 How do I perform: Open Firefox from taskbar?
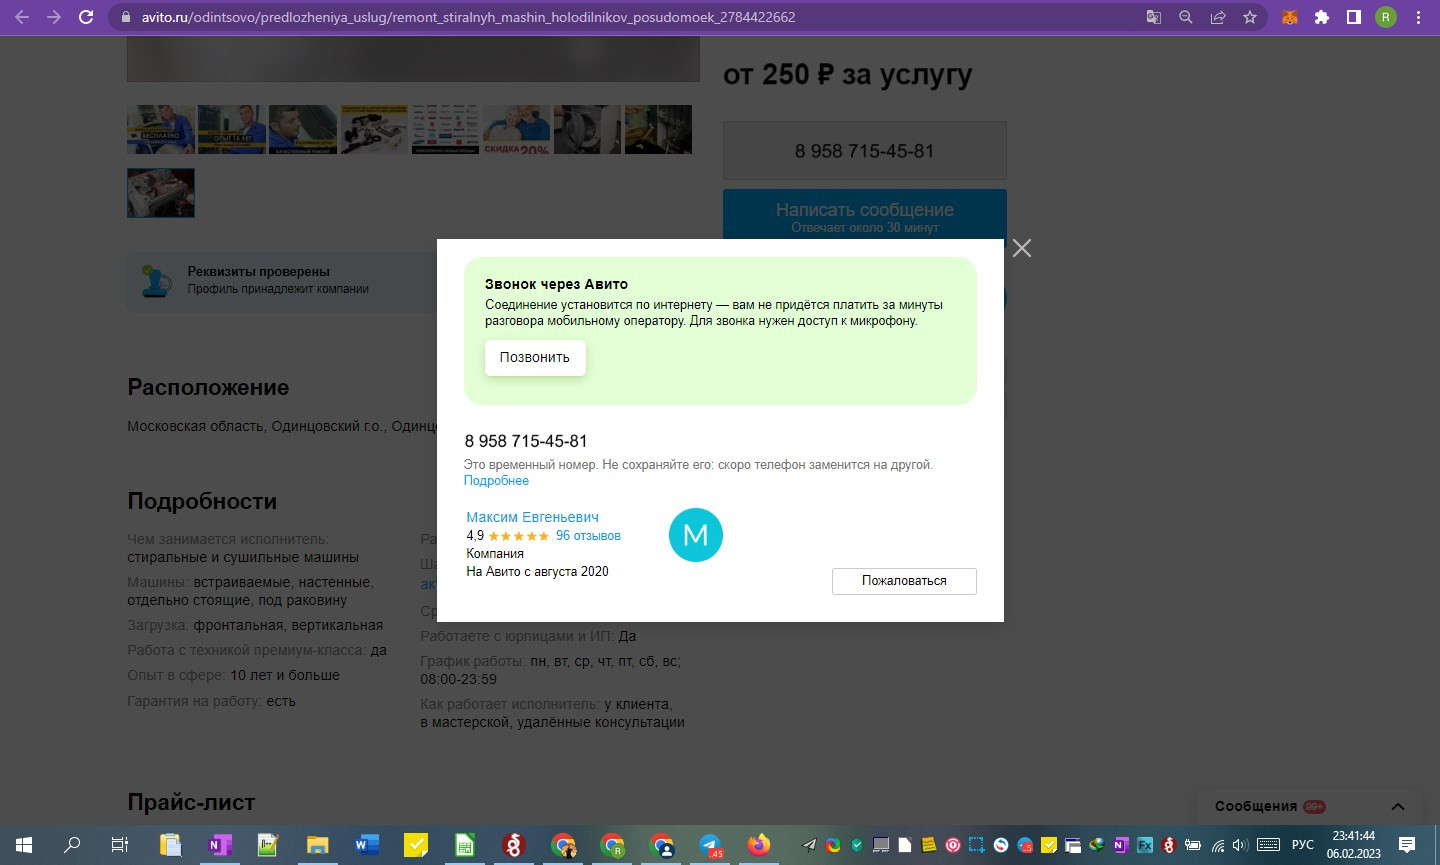(x=759, y=845)
